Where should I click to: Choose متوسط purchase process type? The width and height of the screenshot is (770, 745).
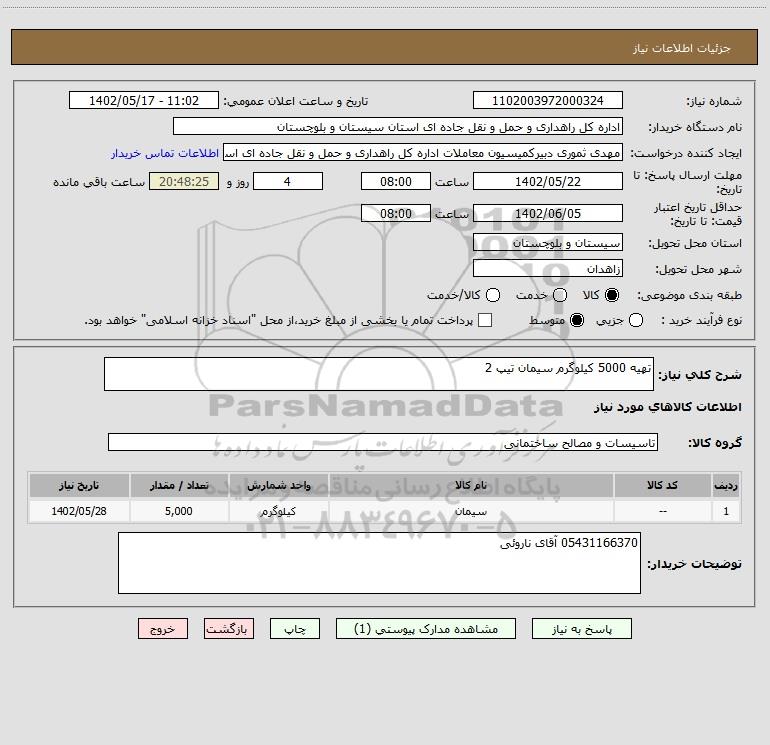577,321
